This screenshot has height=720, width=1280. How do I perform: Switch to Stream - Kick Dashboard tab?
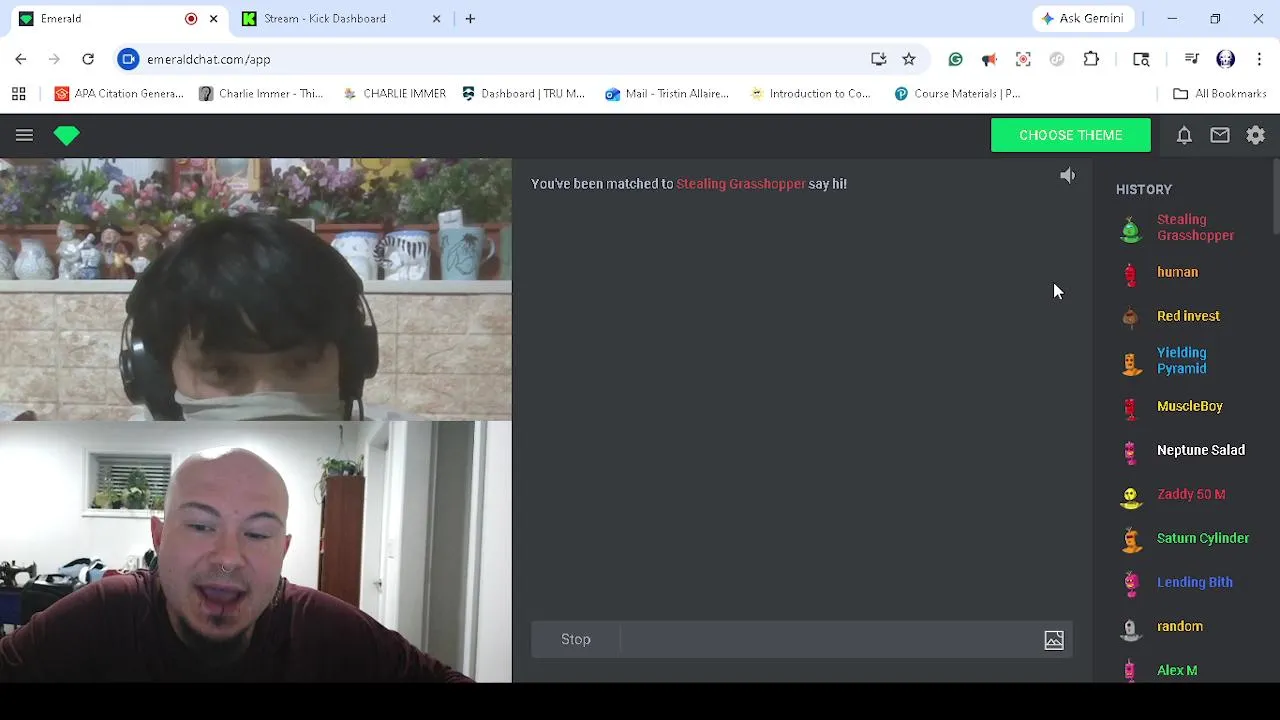(x=325, y=18)
